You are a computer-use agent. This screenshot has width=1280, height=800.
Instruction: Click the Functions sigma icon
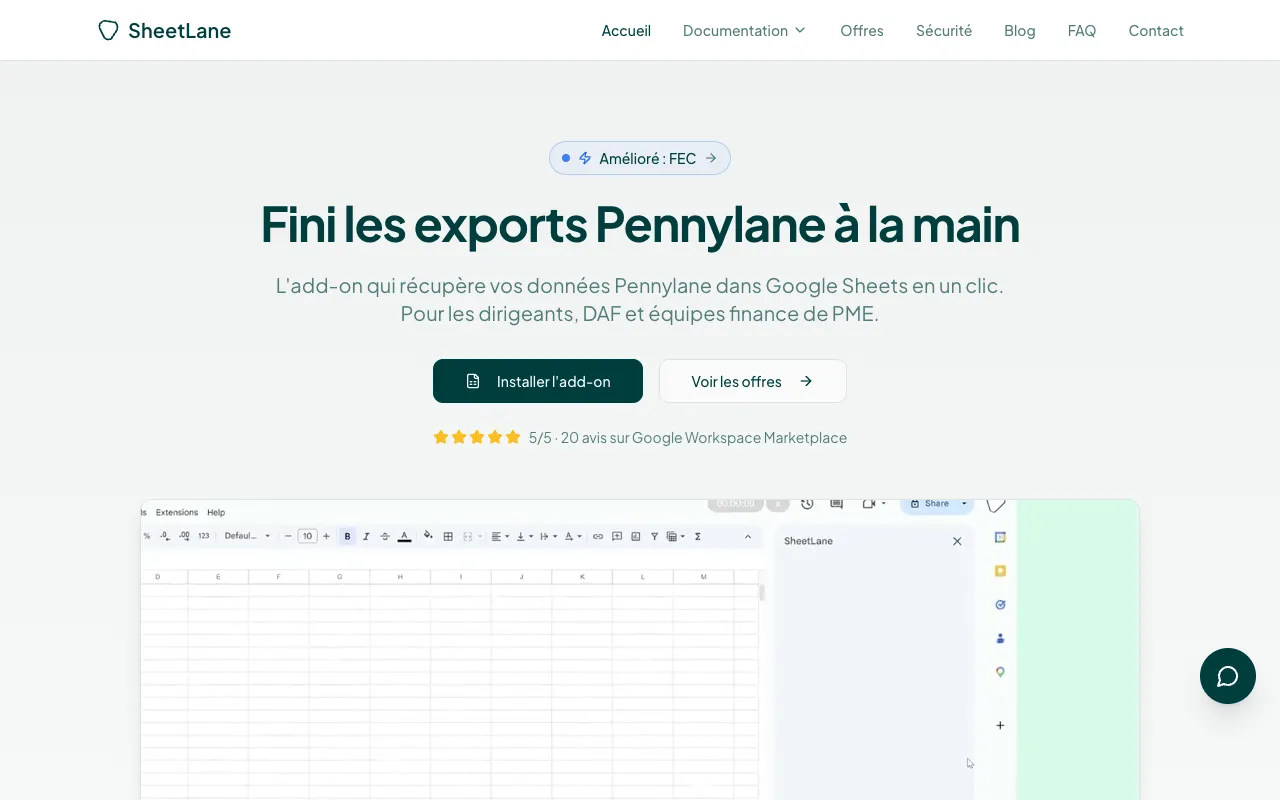tap(698, 536)
